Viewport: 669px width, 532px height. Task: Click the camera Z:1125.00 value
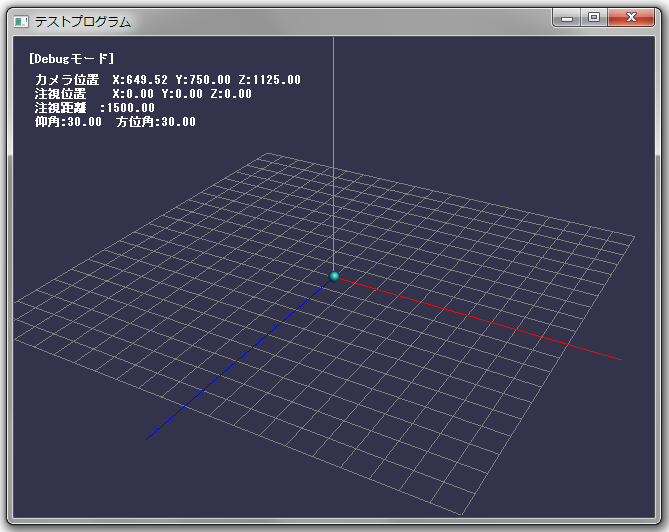click(x=269, y=80)
